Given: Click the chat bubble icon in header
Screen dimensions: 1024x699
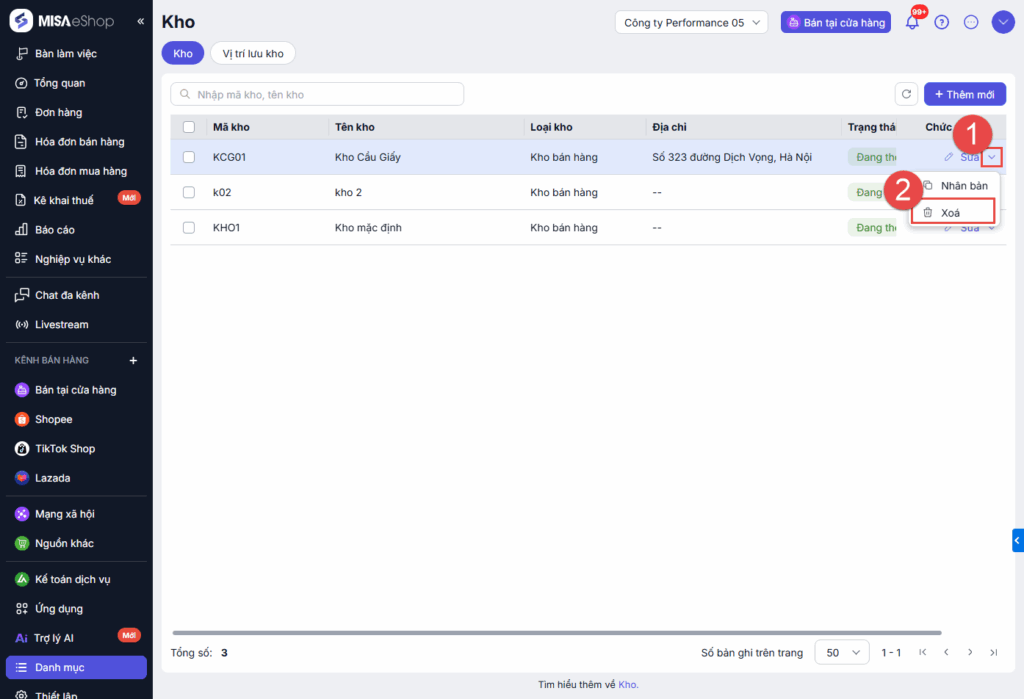Looking at the screenshot, I should [x=971, y=22].
